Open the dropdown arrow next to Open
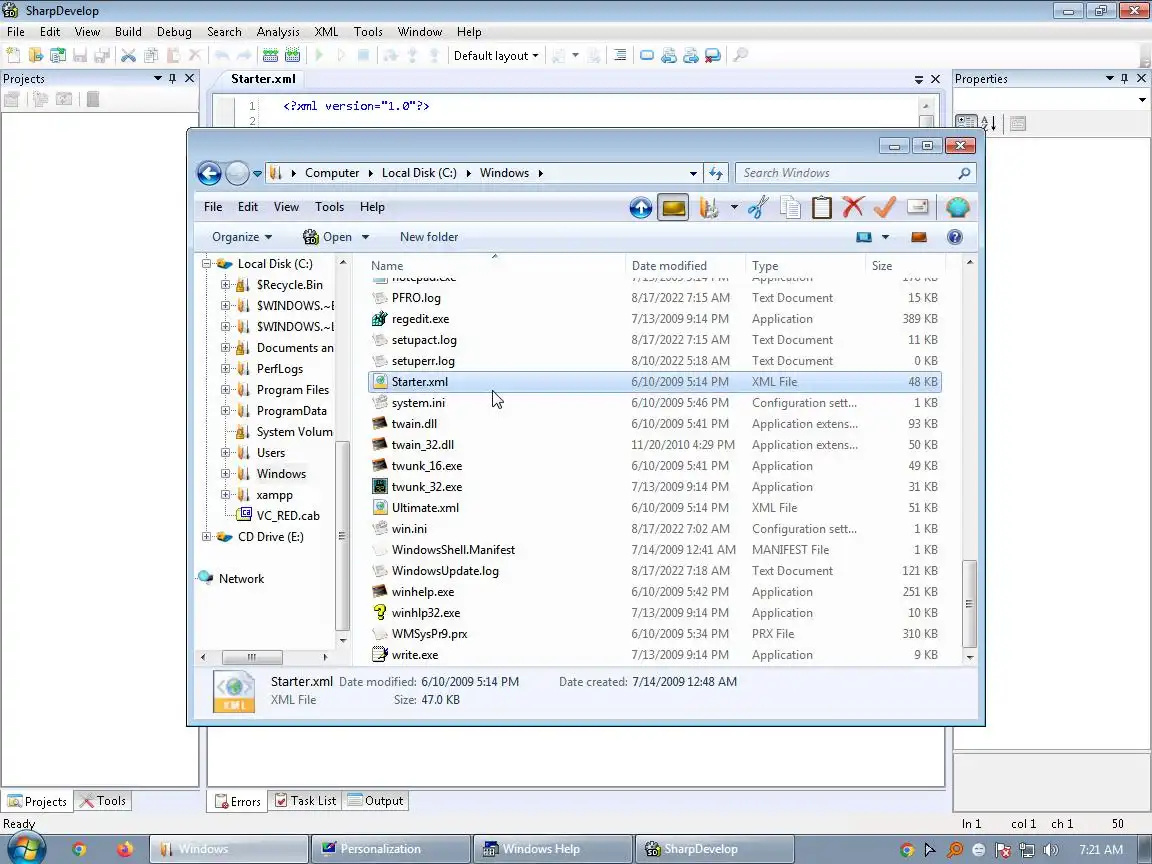 365,237
